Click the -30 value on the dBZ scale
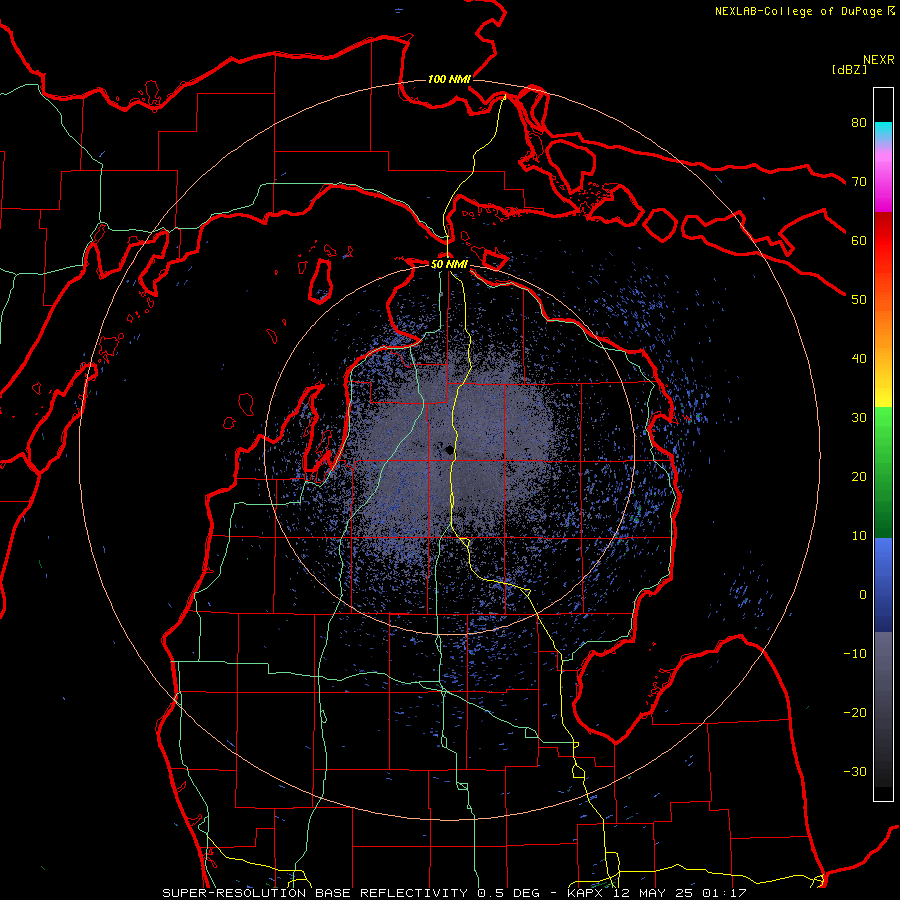 [x=855, y=771]
